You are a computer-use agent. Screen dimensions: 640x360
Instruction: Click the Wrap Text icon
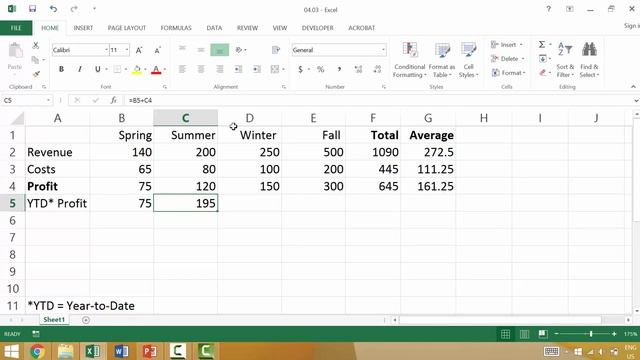pyautogui.click(x=276, y=49)
